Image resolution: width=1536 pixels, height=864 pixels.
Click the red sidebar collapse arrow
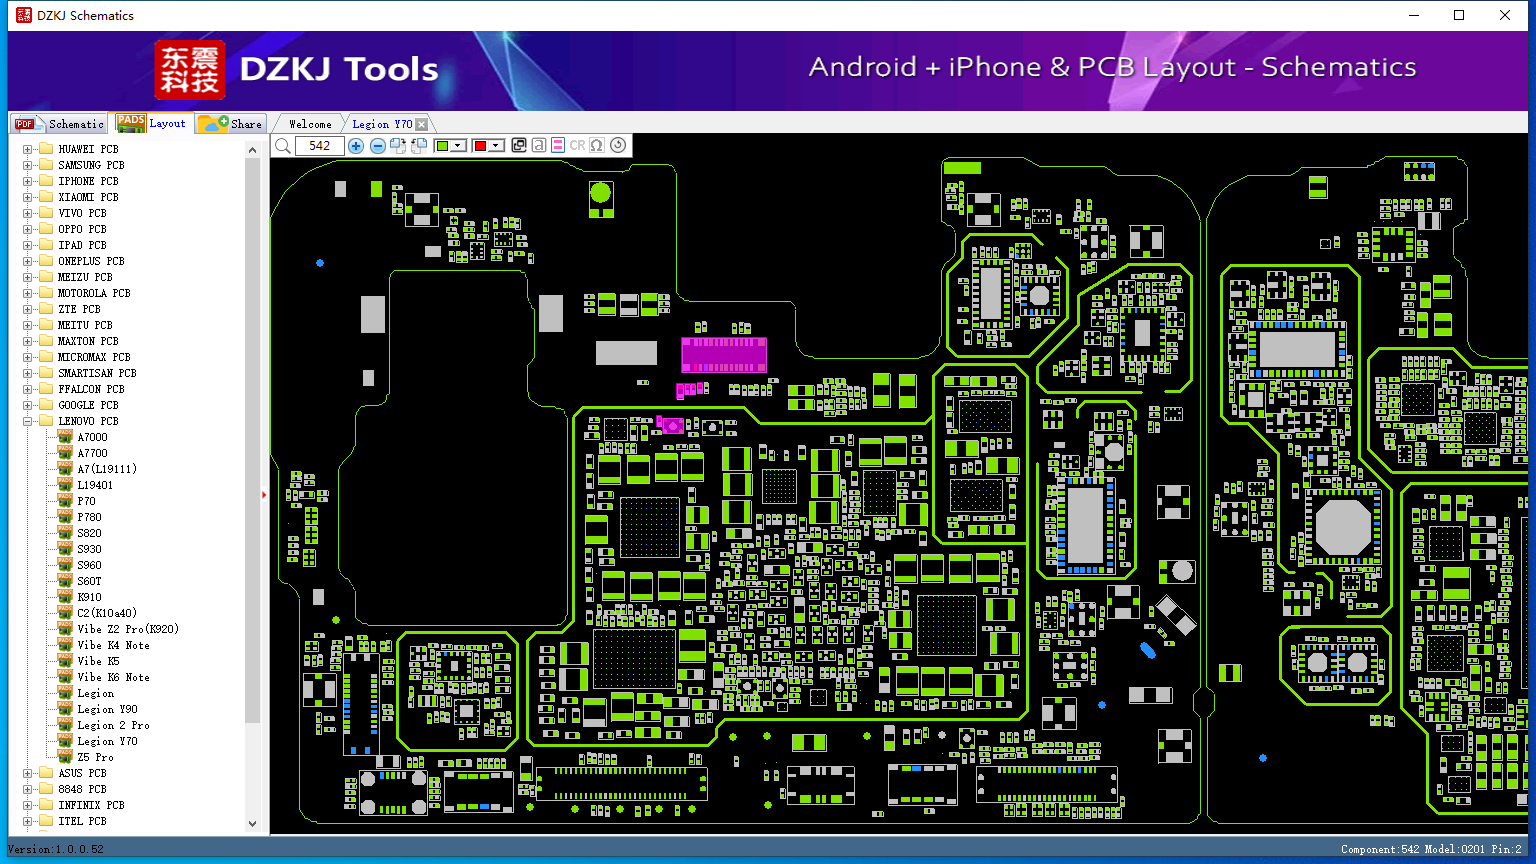(x=264, y=494)
